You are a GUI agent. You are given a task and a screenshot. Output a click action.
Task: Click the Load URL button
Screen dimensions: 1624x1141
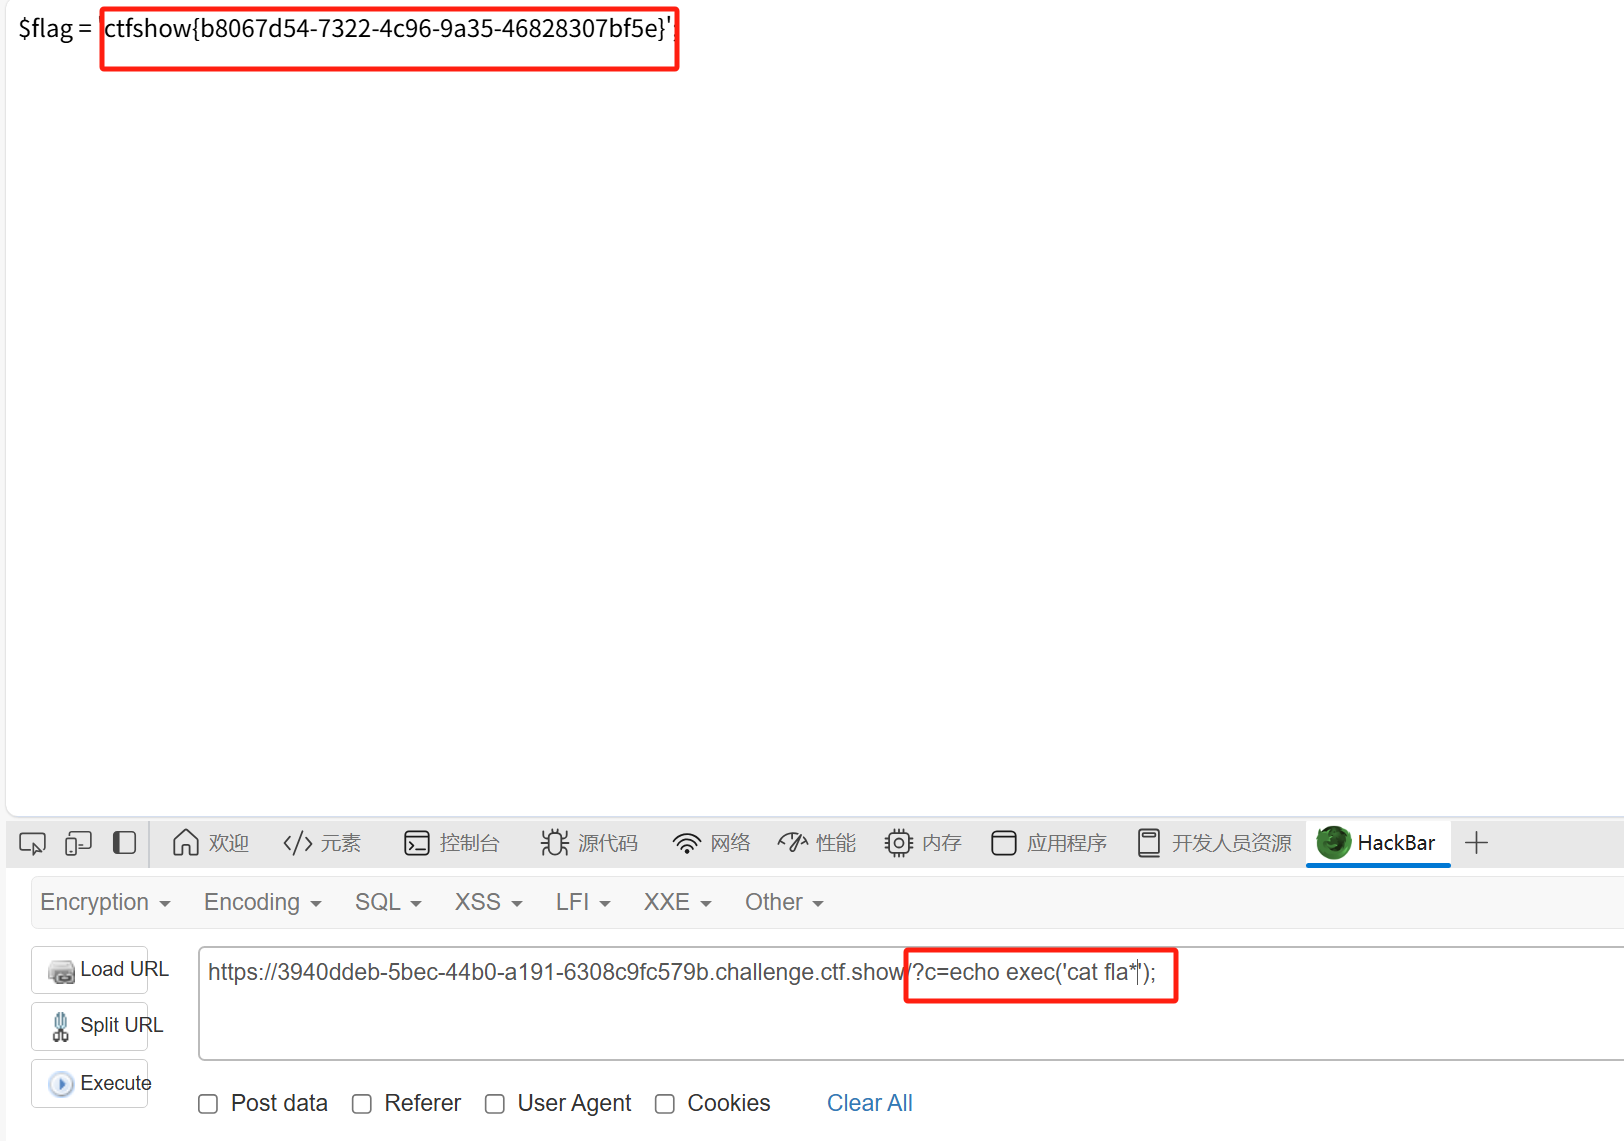(x=90, y=970)
